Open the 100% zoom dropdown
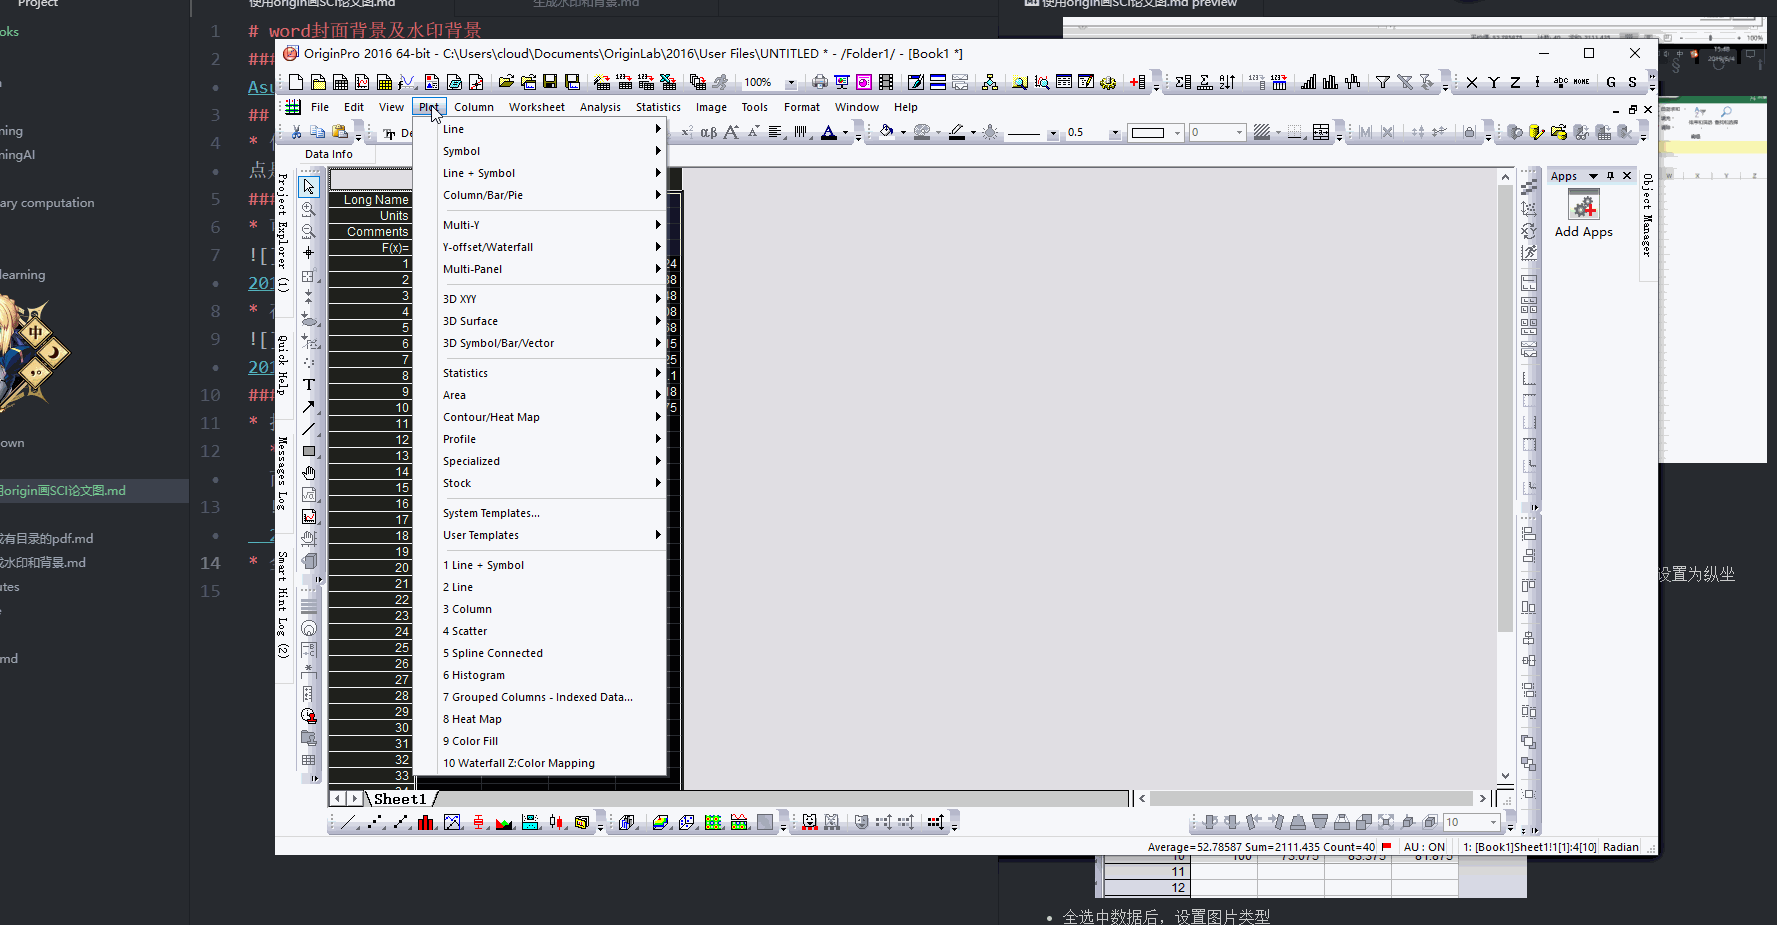 (791, 82)
